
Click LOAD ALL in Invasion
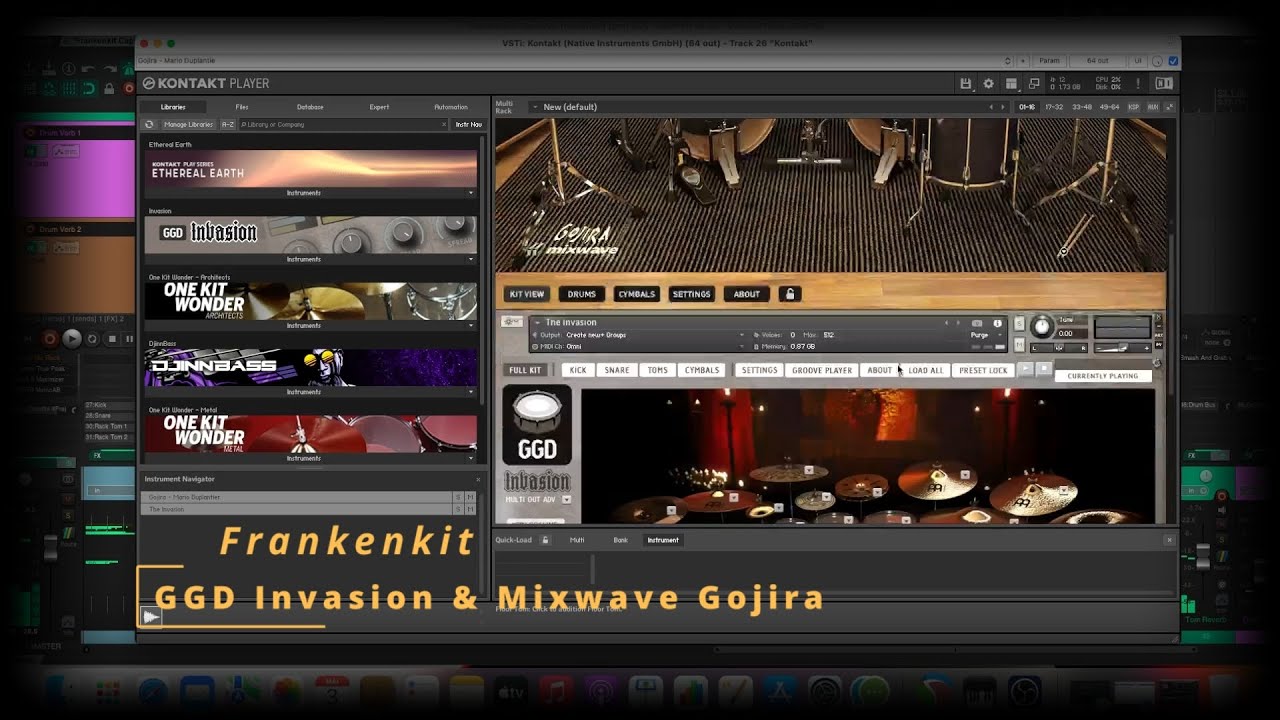point(925,370)
